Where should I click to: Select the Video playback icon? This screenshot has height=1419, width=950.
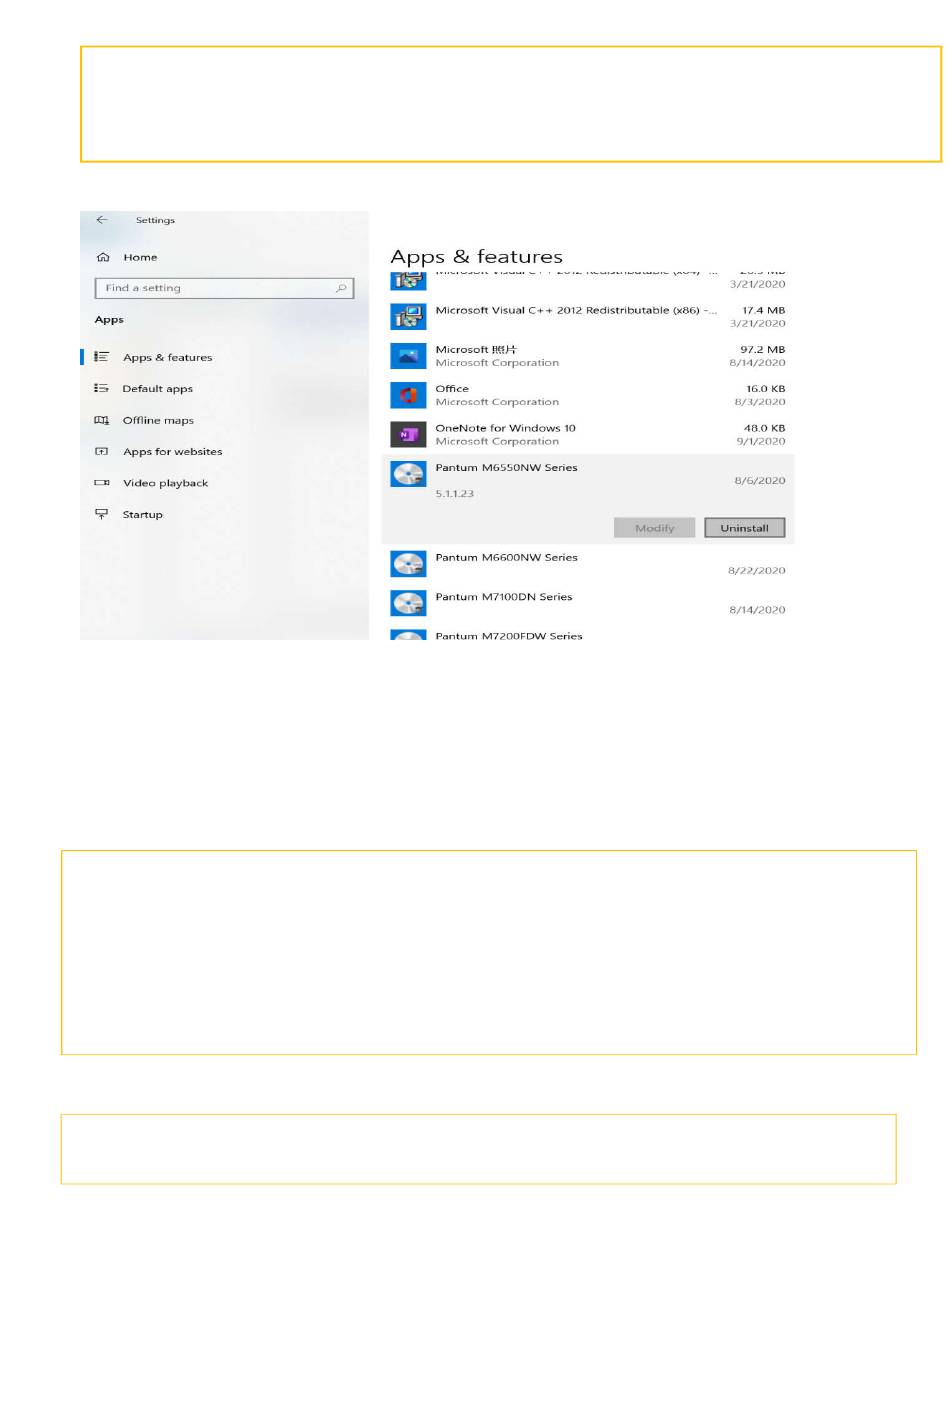point(101,483)
